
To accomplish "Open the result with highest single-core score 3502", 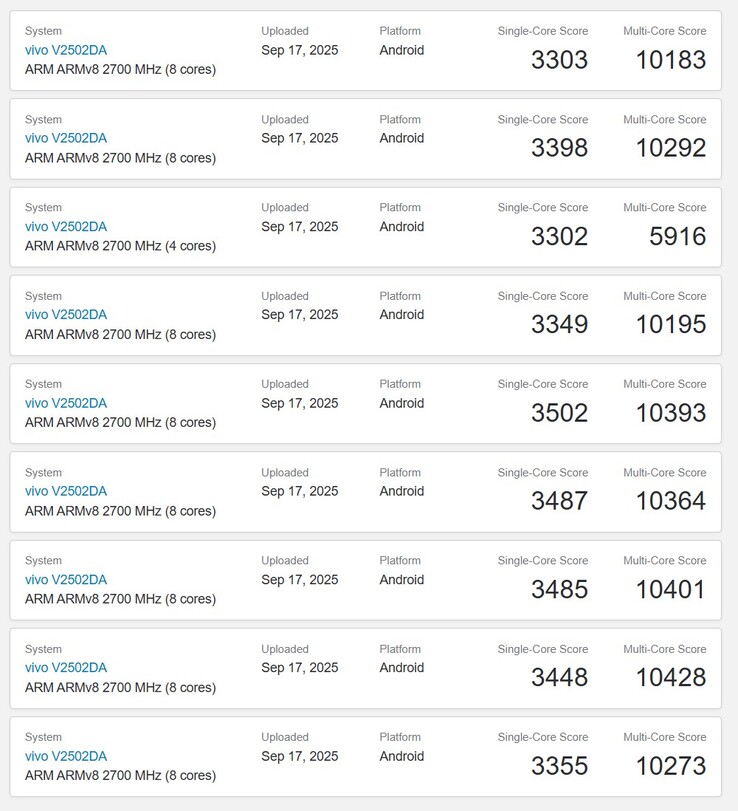I will pos(65,403).
